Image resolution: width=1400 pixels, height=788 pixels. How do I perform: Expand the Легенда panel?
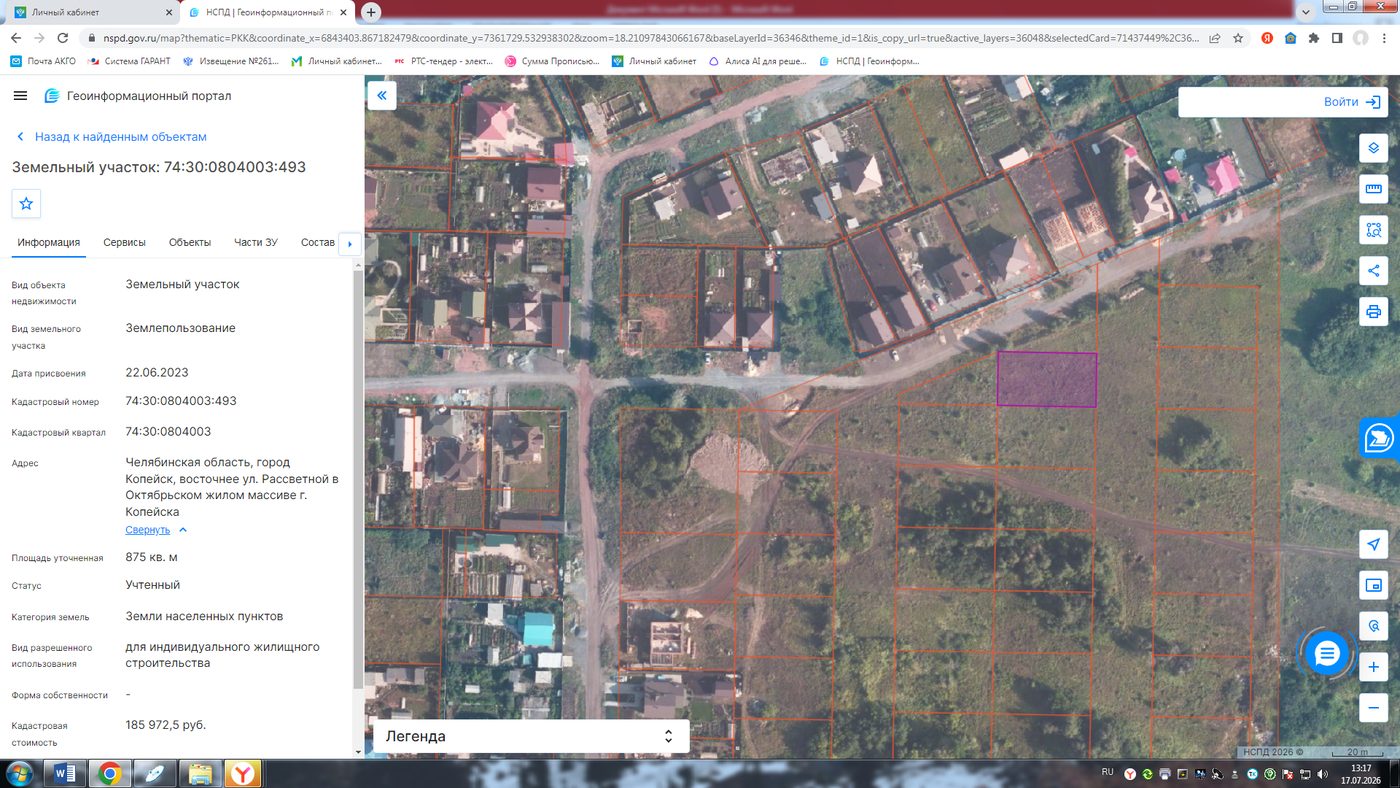click(531, 736)
